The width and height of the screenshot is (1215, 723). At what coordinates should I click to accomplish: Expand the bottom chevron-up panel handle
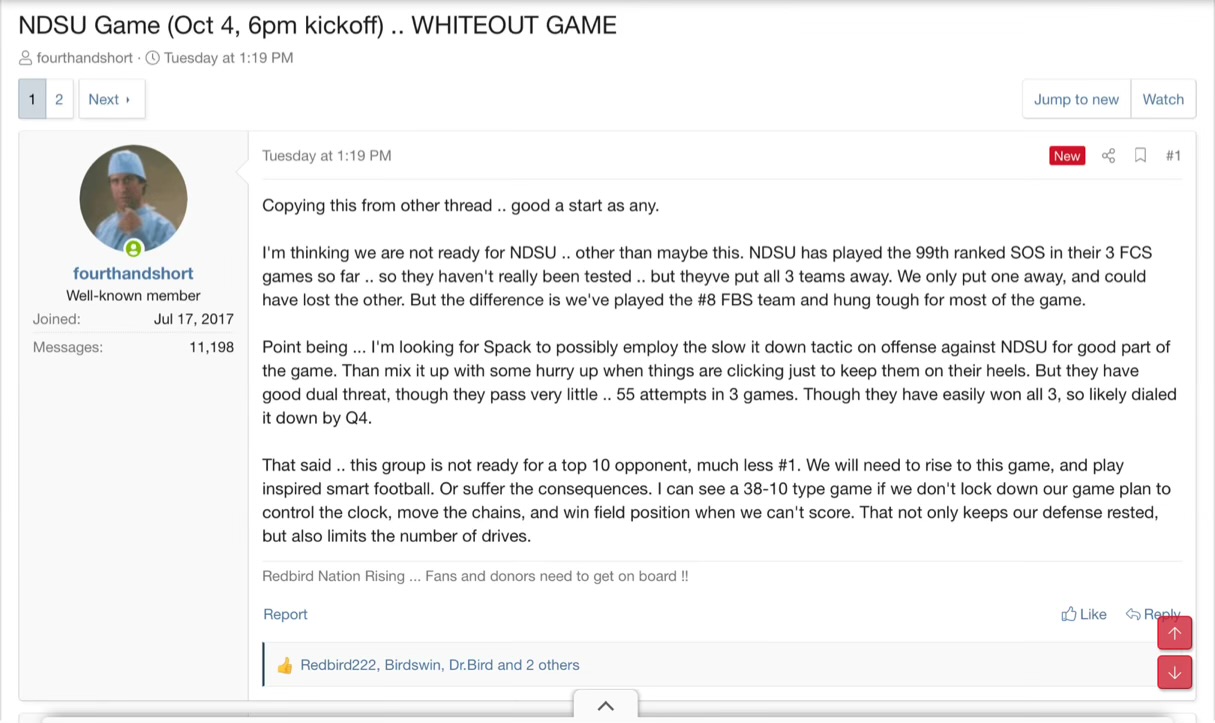tap(605, 706)
